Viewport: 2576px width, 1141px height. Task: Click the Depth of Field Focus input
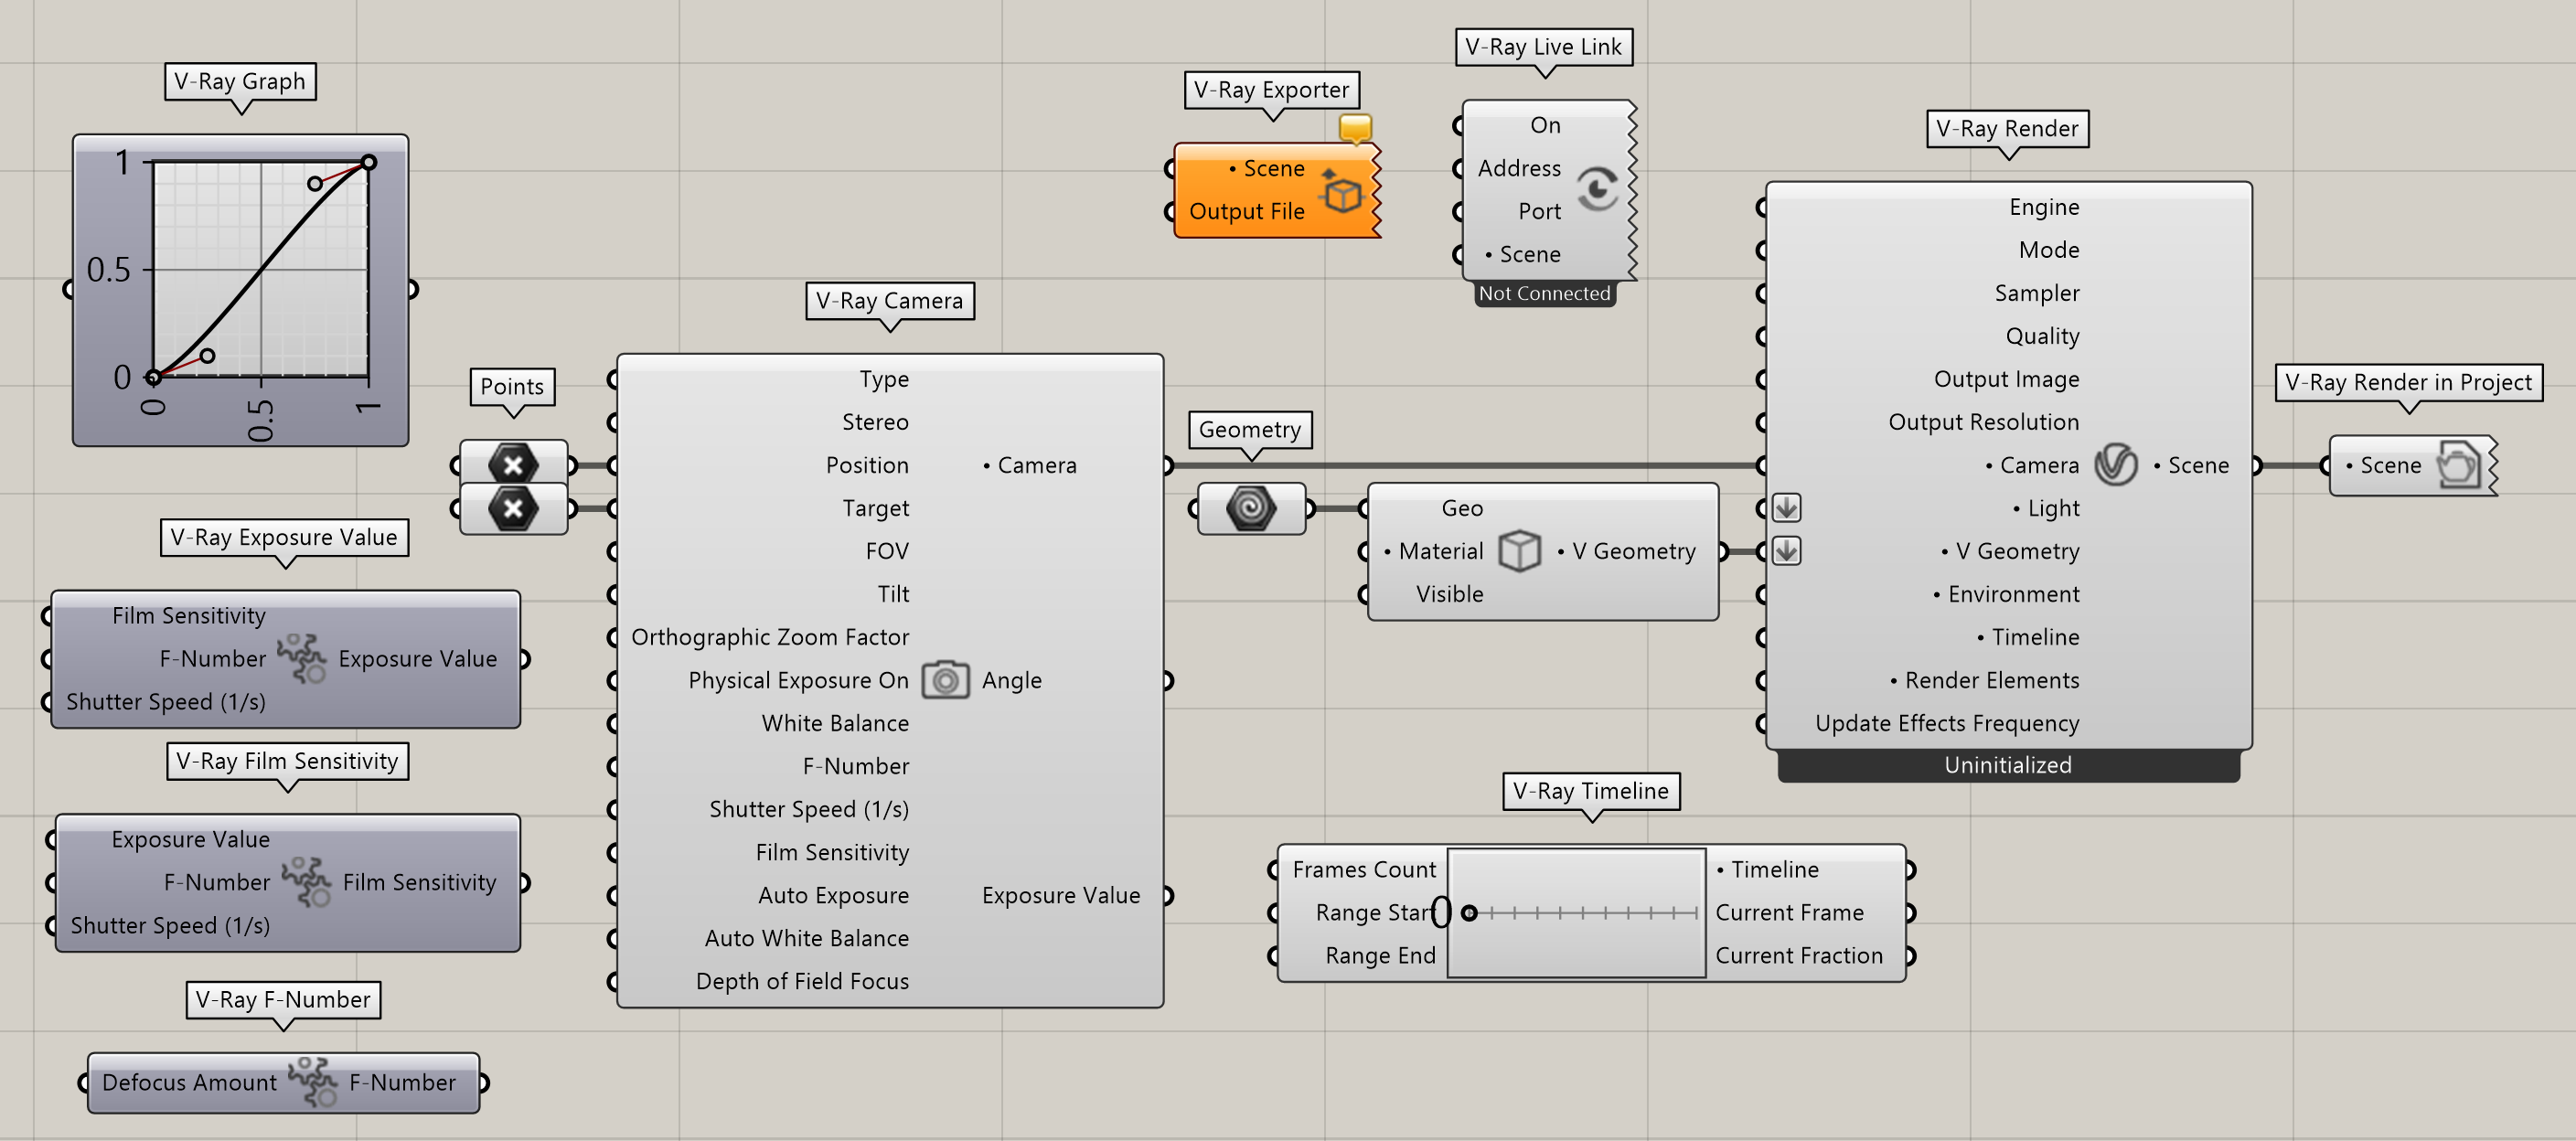[802, 981]
